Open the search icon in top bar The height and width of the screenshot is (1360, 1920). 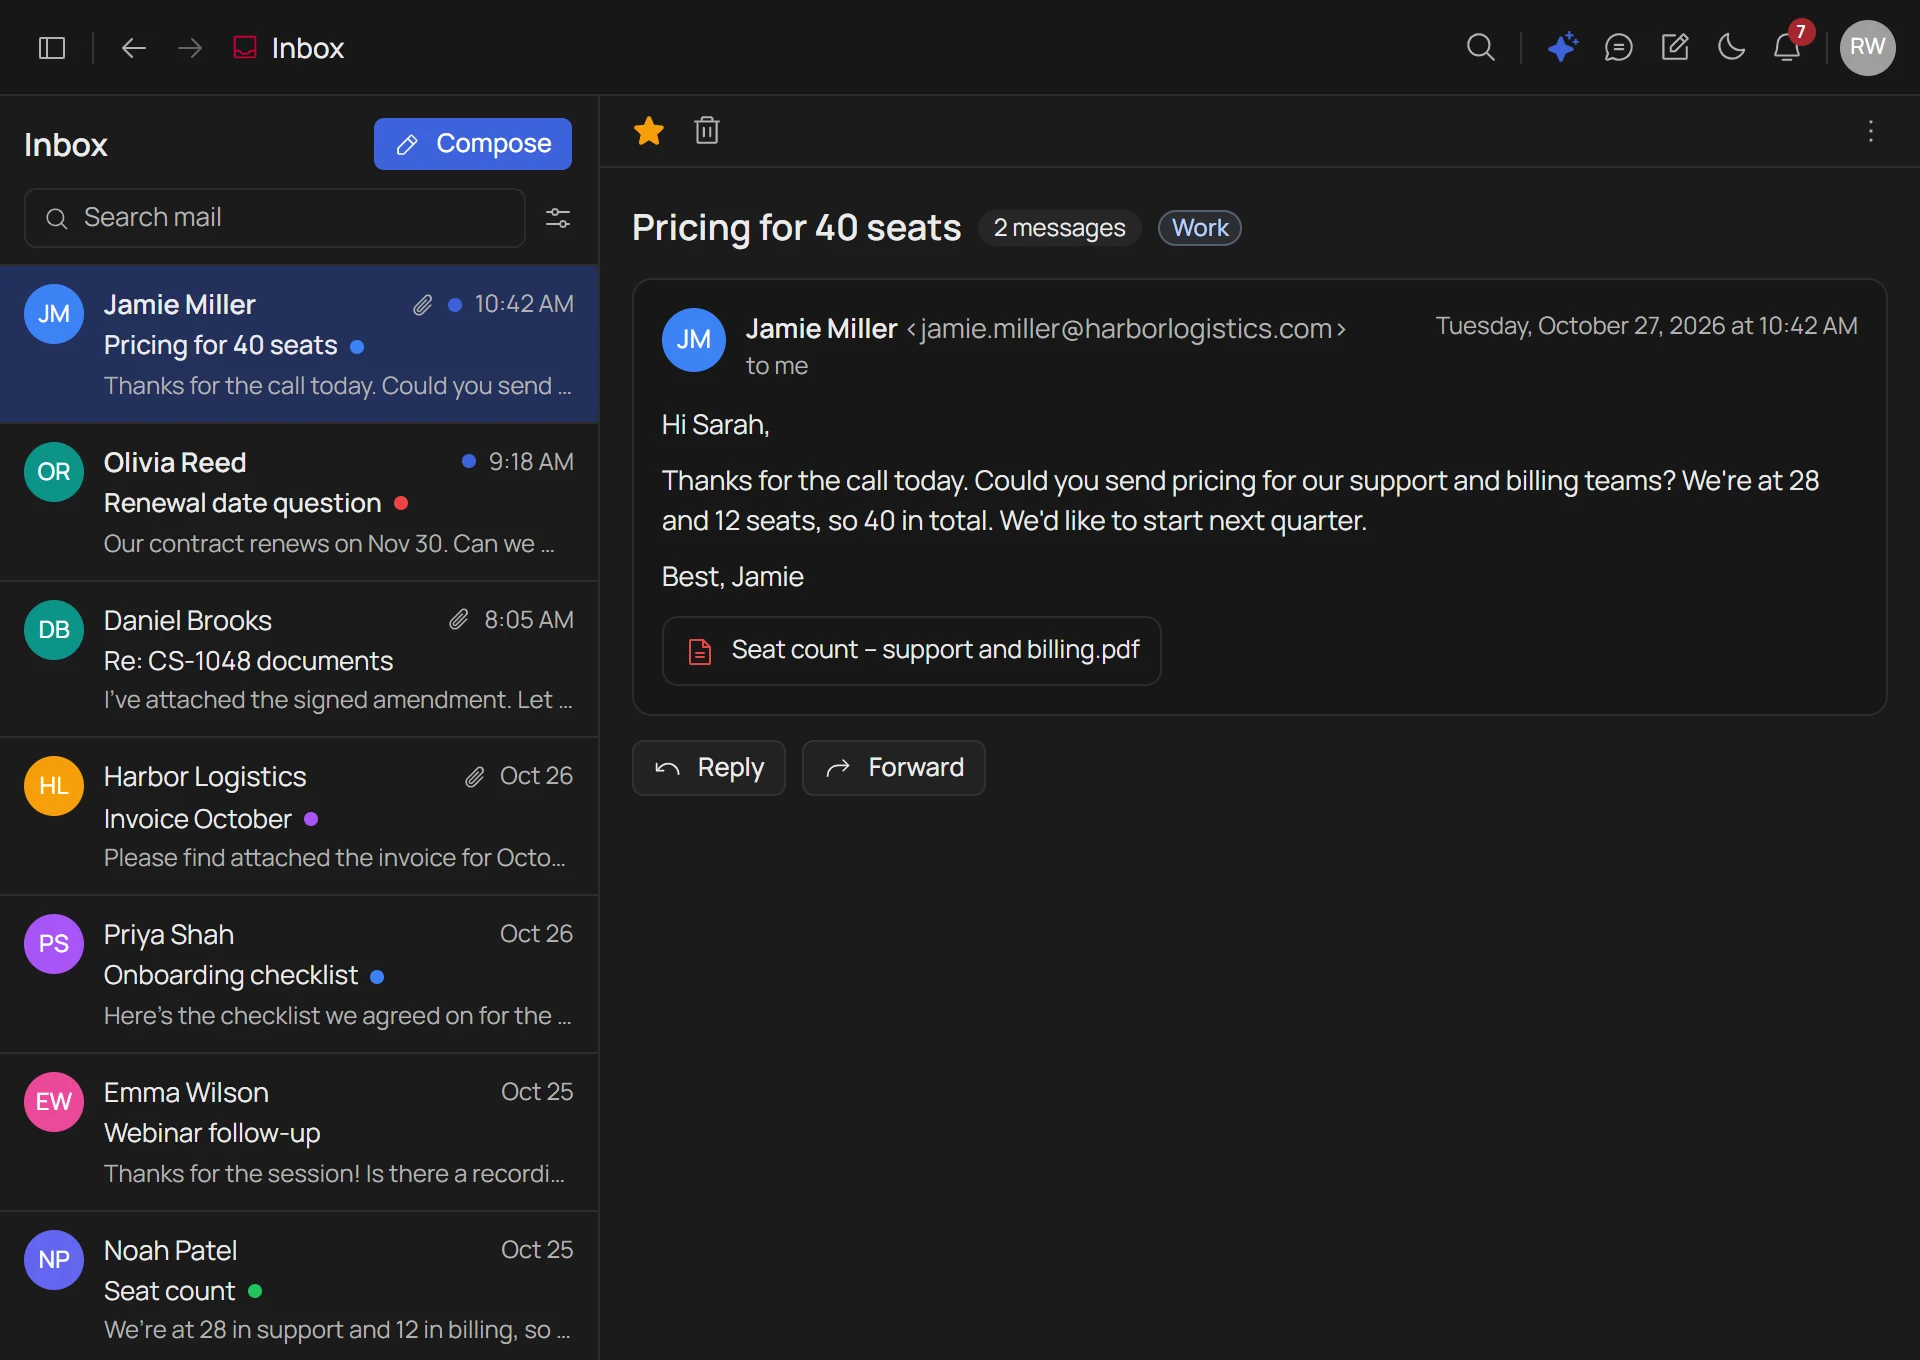tap(1481, 47)
